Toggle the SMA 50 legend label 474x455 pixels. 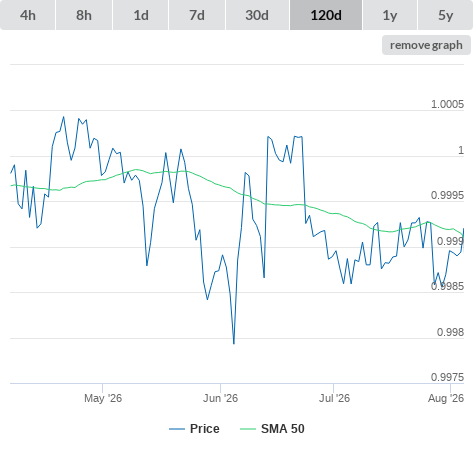pos(283,429)
